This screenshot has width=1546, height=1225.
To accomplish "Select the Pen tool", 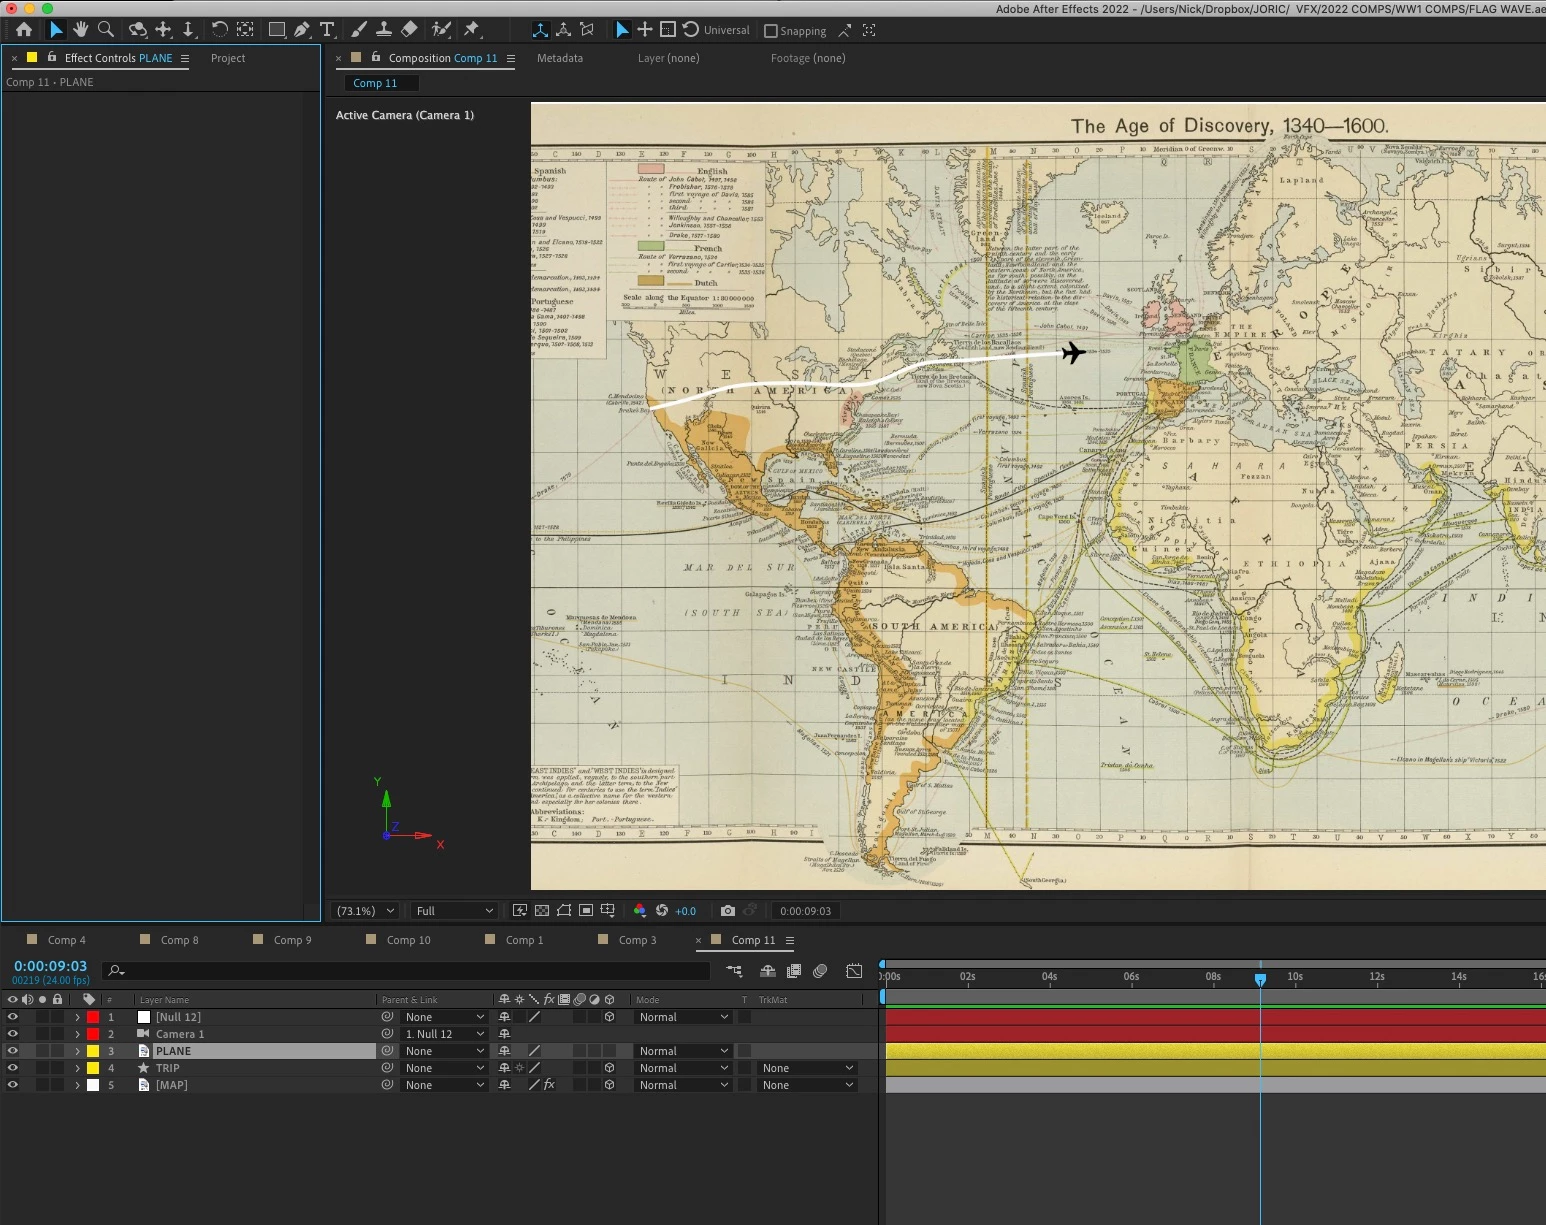I will tap(302, 30).
